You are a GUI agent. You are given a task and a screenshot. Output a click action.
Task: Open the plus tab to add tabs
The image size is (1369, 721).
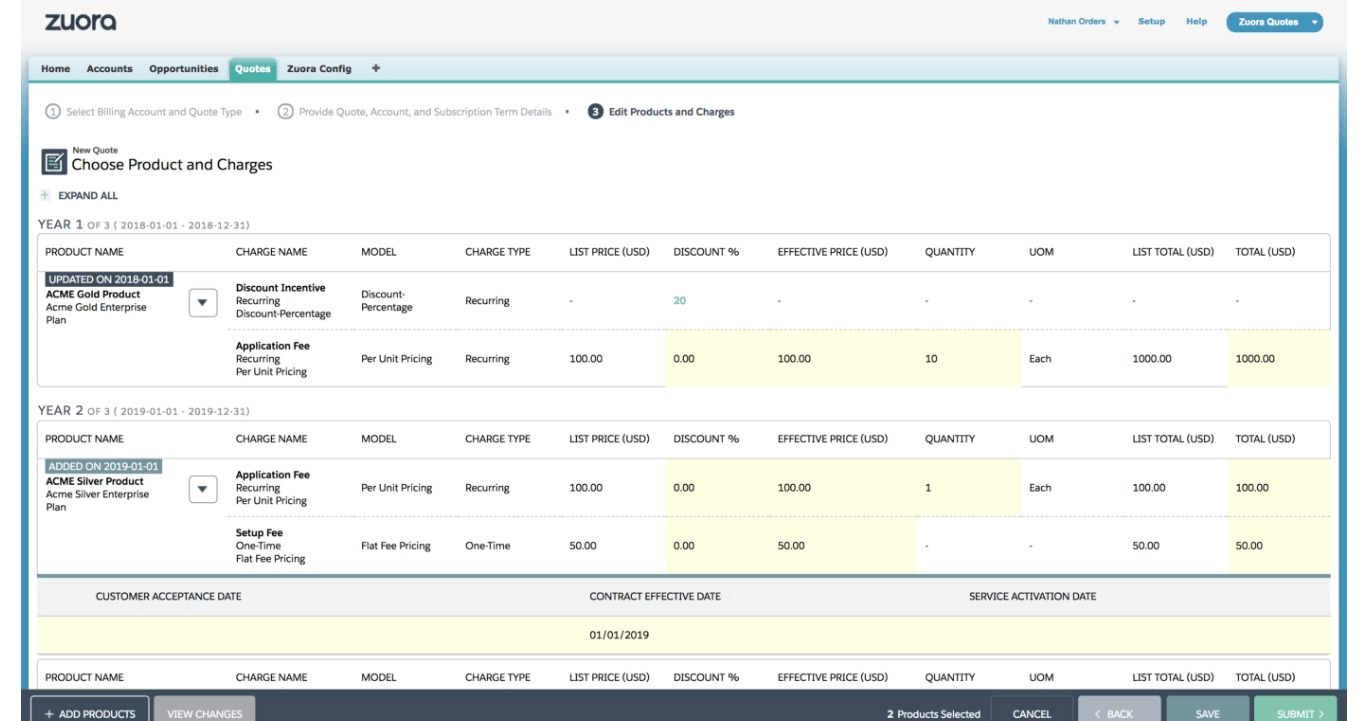coord(375,68)
